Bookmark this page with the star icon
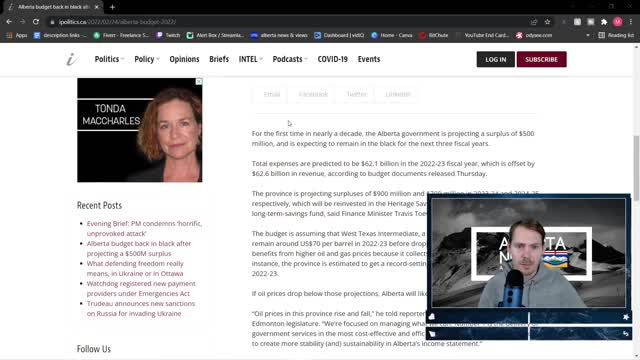 pos(547,22)
